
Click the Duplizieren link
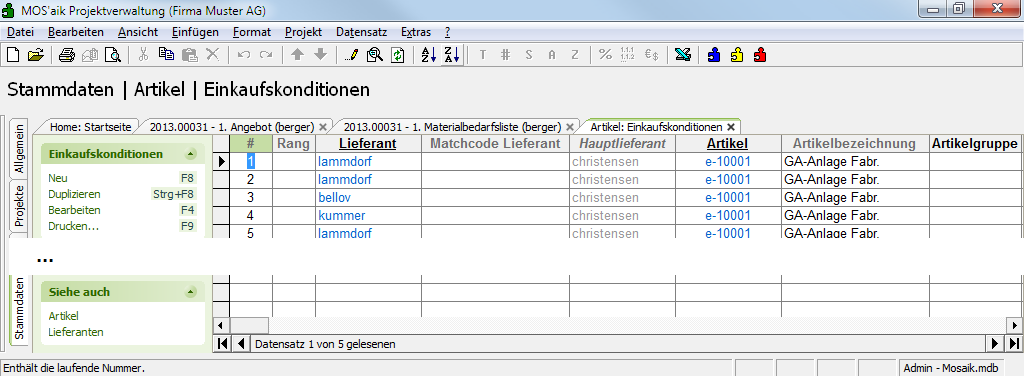click(74, 194)
